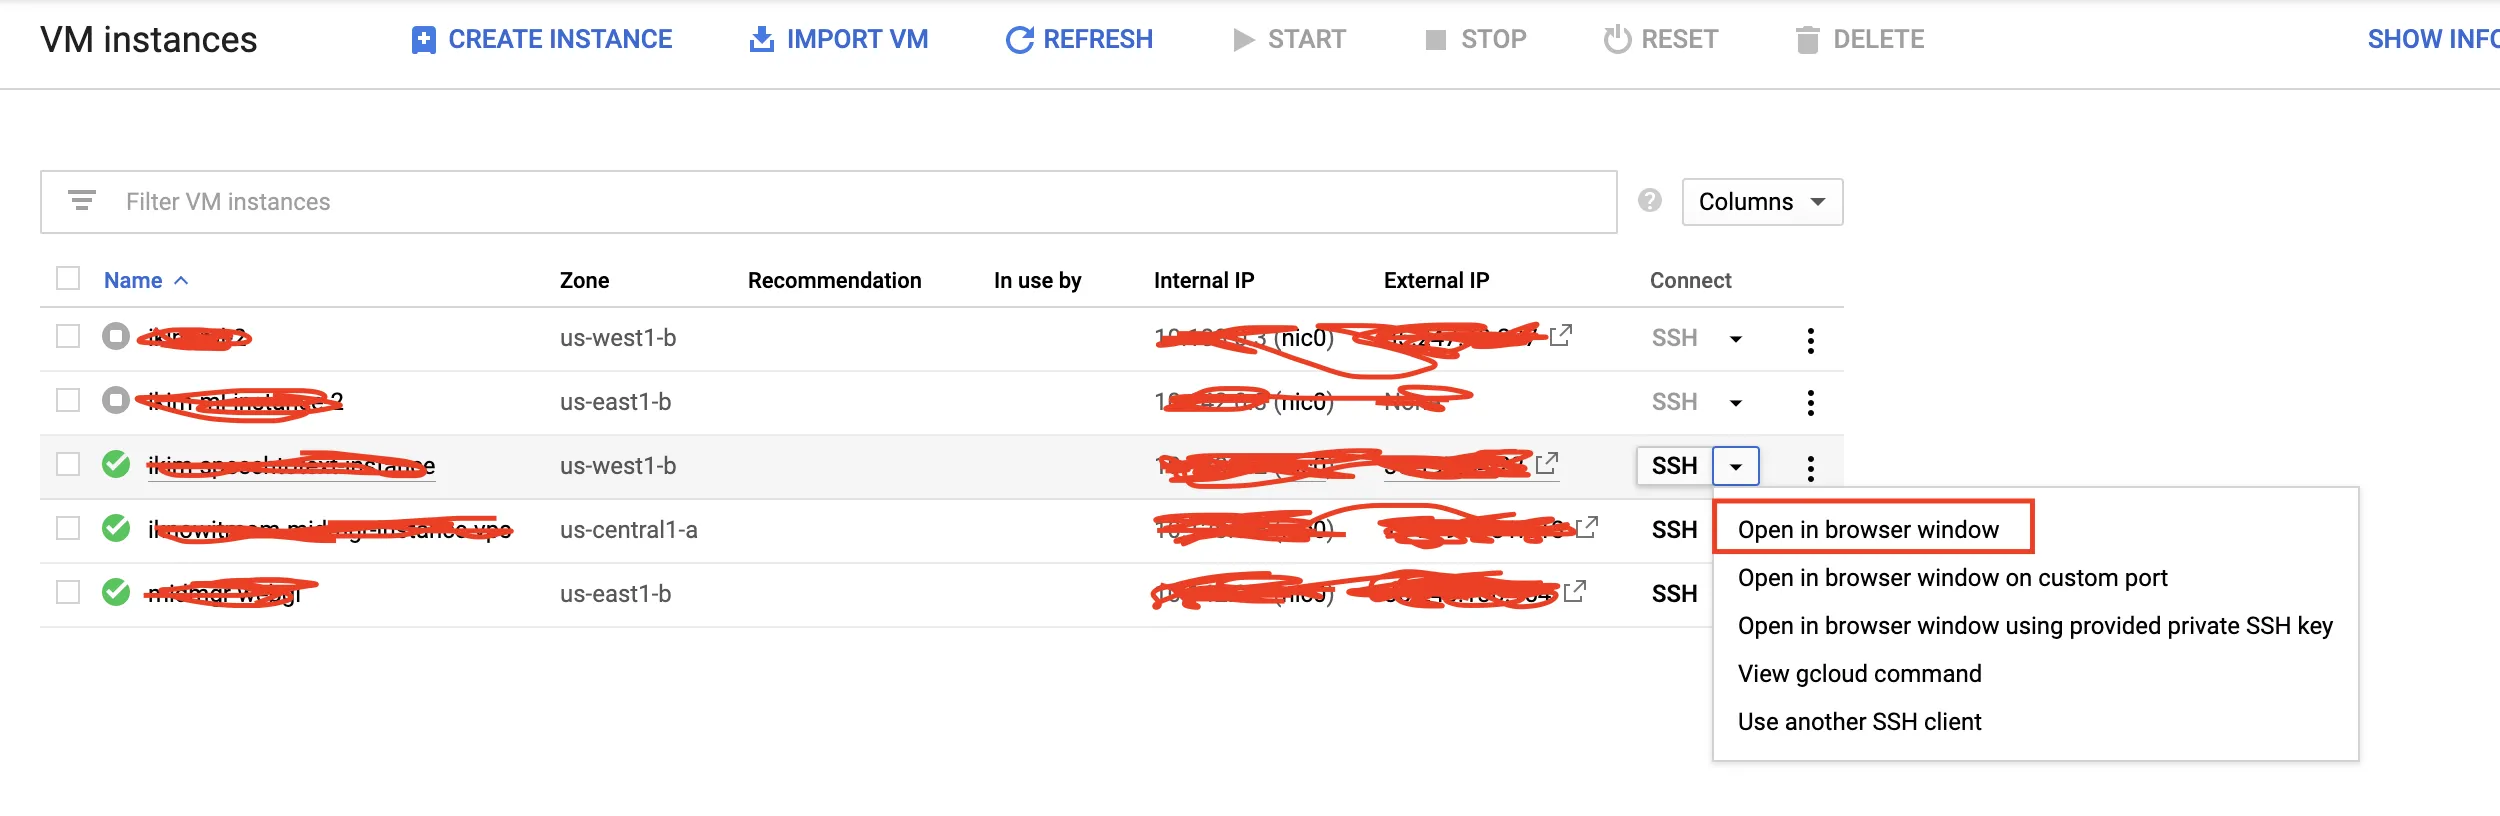Open external IP link icon for us-central1-a instance
Screen dimensions: 2500x816
pyautogui.click(x=1587, y=526)
